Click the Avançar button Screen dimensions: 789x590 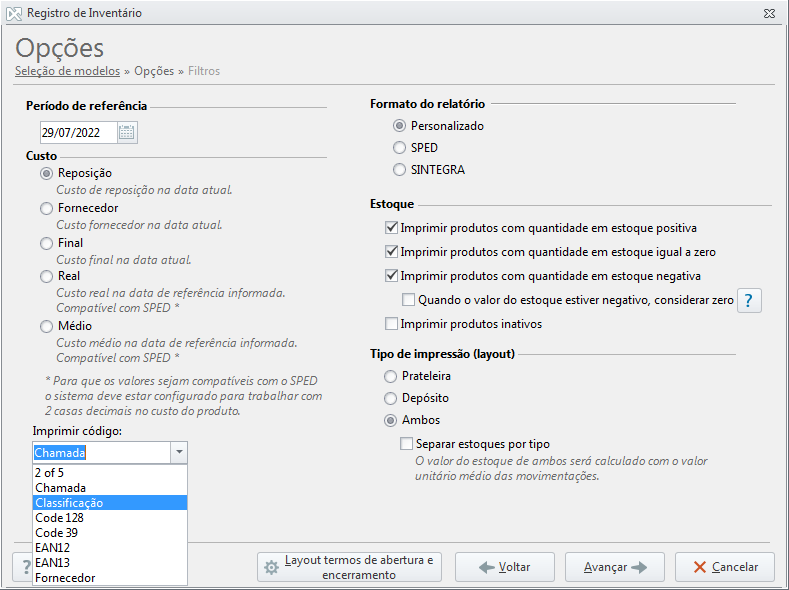[615, 567]
